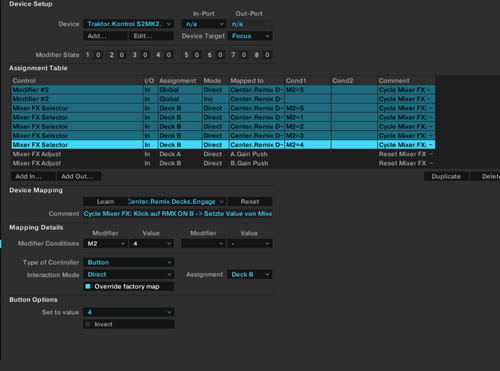This screenshot has height=371, width=500.
Task: Select highlighted Mixer FX Selector row M2=4
Action: pos(223,145)
